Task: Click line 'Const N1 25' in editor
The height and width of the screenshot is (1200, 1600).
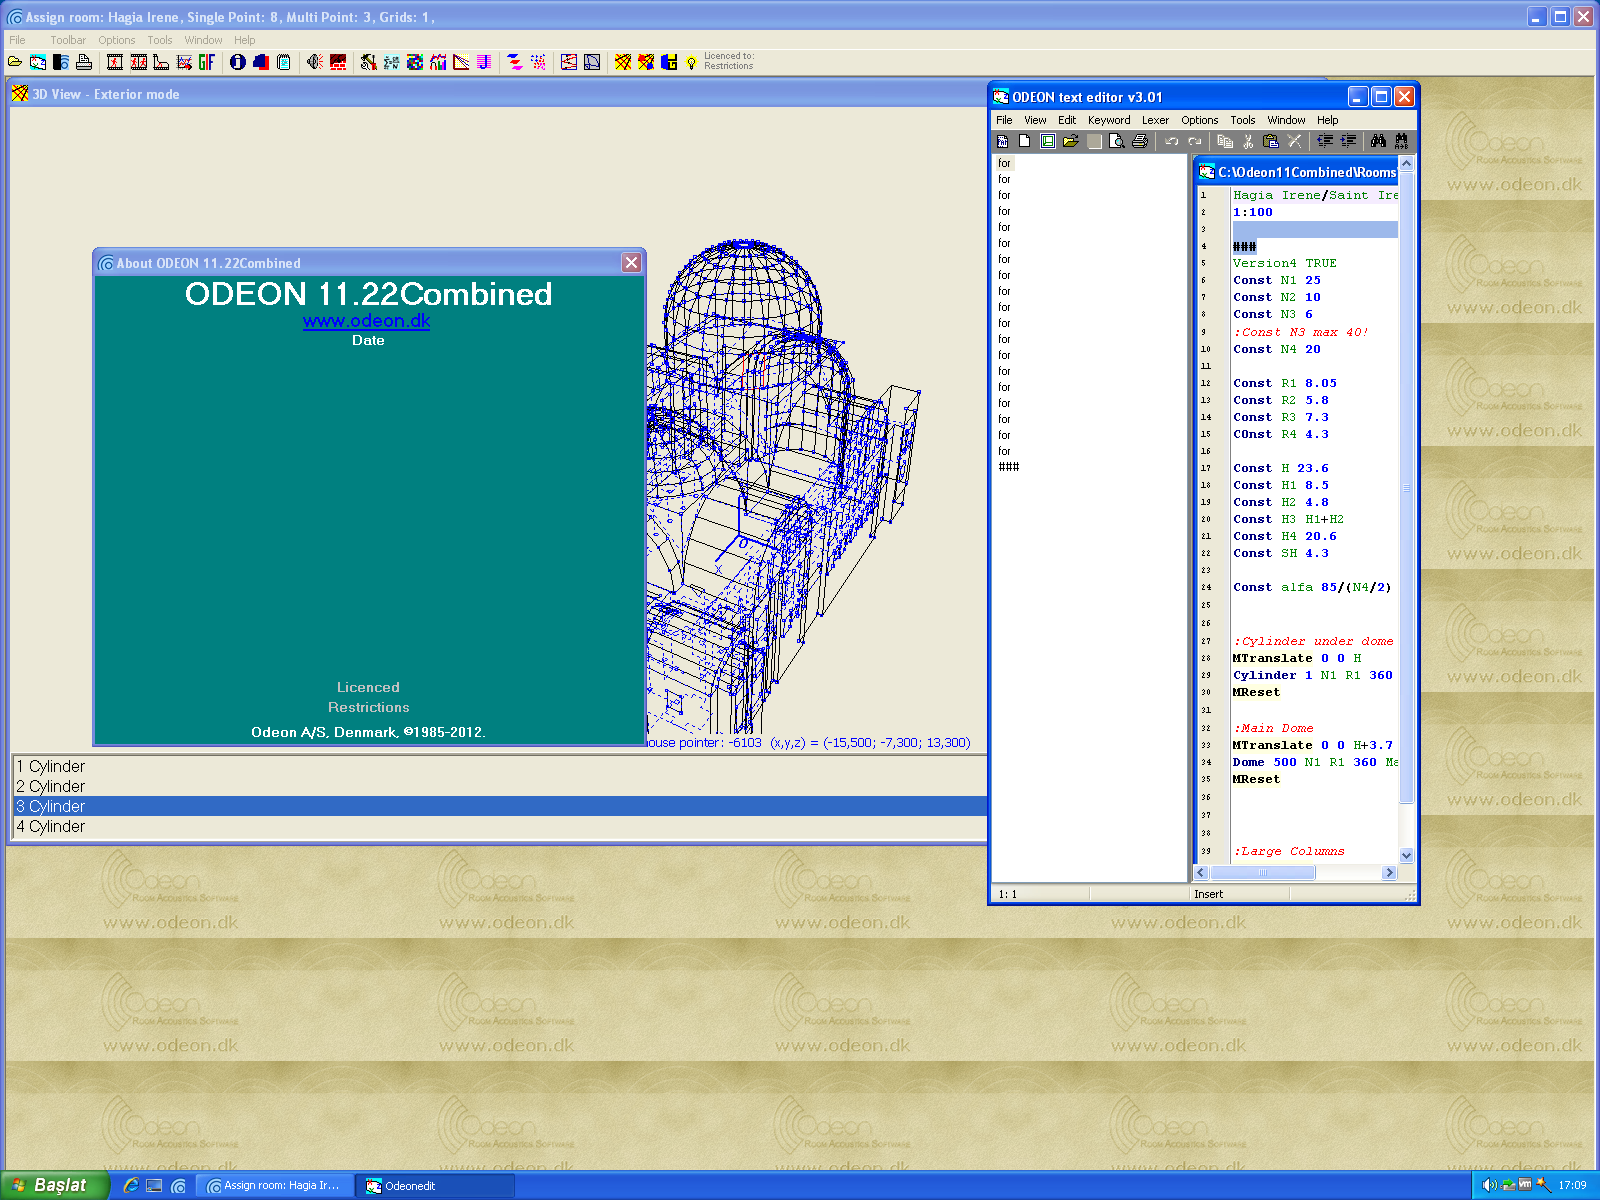Action: tap(1276, 280)
